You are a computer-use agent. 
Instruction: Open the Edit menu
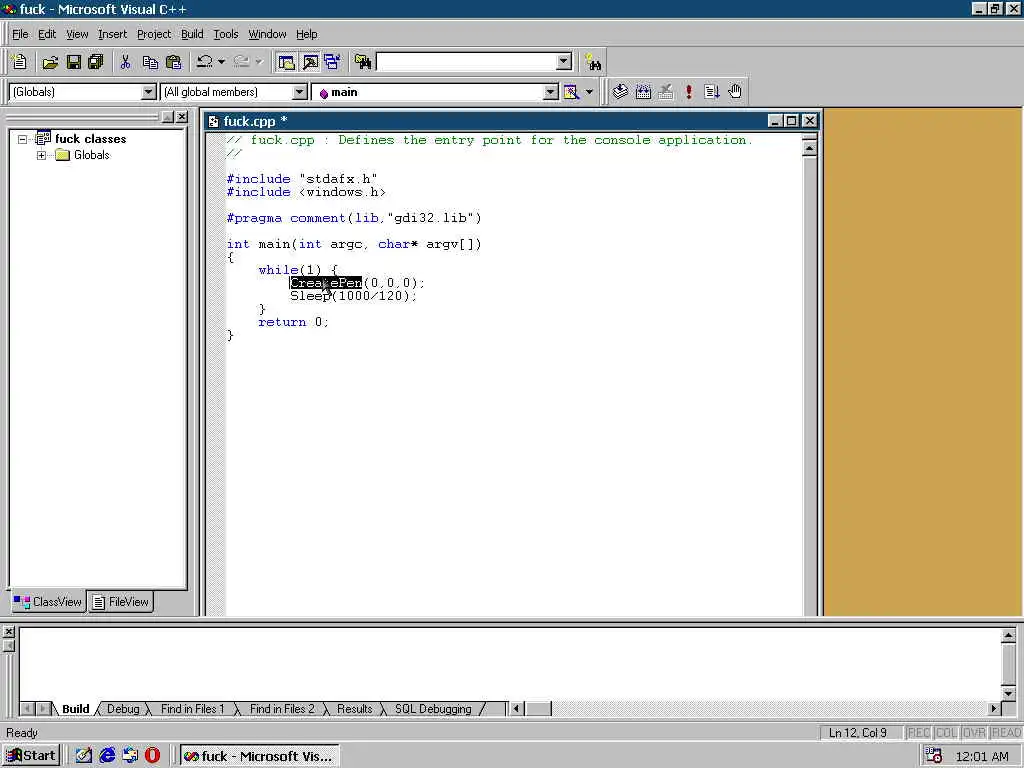click(47, 34)
